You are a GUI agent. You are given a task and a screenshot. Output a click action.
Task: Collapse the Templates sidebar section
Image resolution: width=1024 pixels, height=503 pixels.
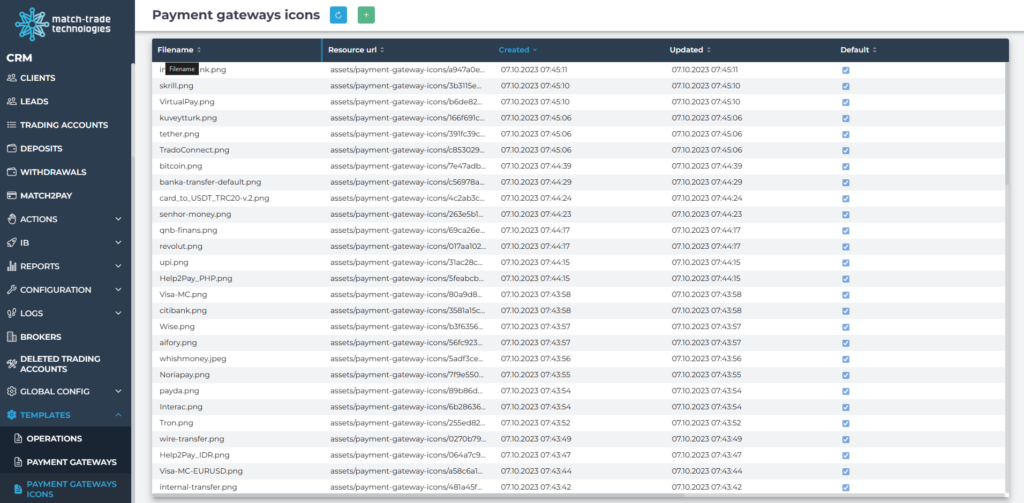(x=118, y=414)
